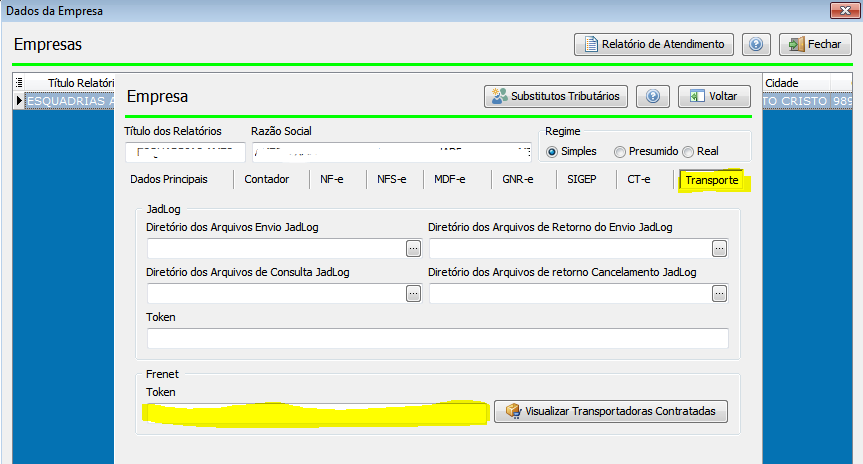863x464 pixels.
Task: Click the help icon beside Substitutos Tributários
Action: (x=653, y=97)
